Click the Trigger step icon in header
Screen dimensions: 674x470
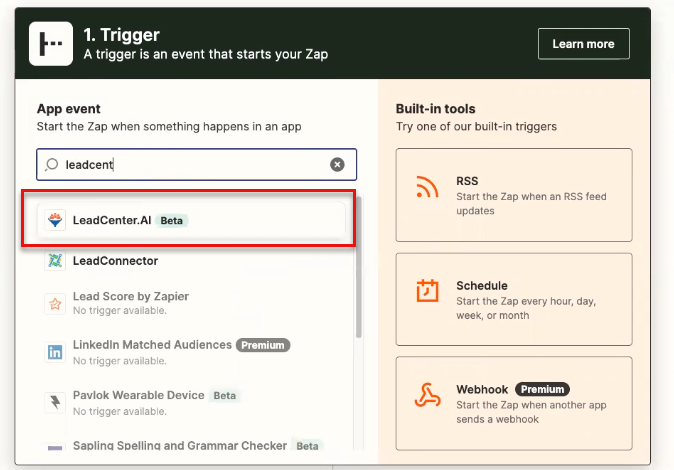(x=51, y=43)
